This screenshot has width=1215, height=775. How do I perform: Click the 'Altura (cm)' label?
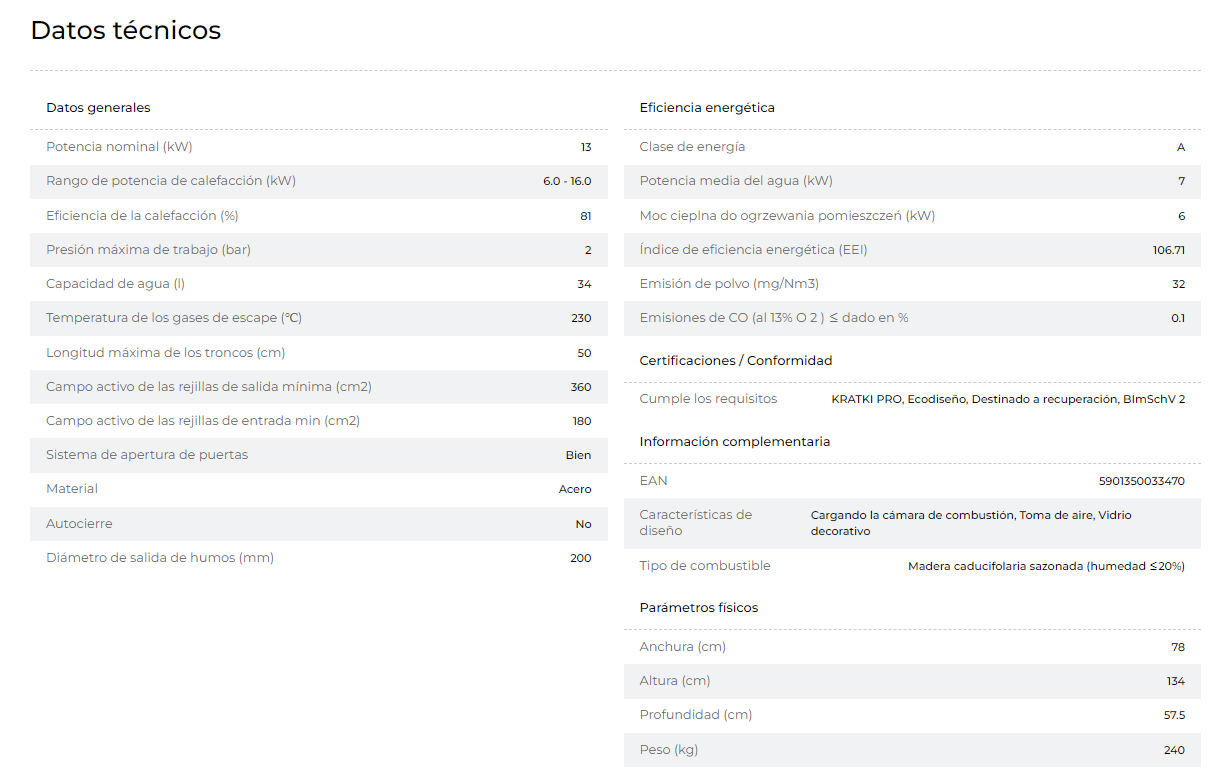pos(675,681)
